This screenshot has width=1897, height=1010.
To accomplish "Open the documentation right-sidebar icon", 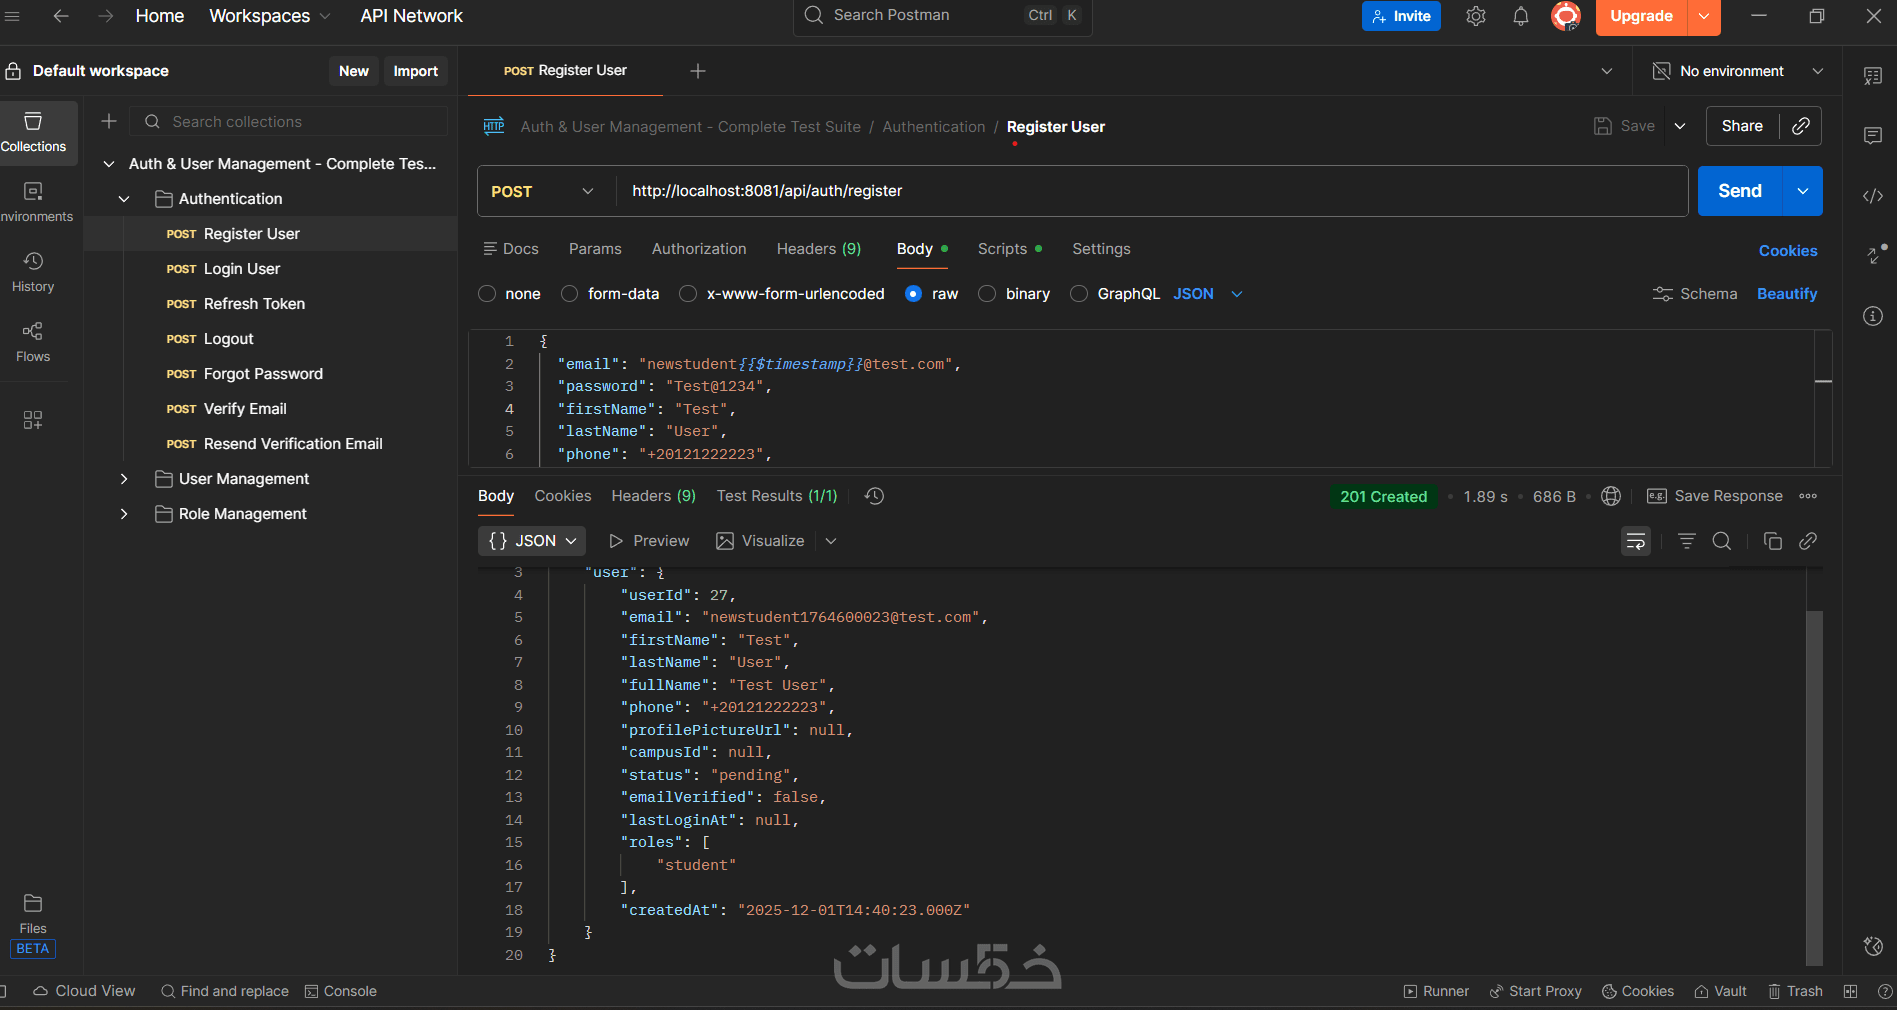I will tap(1873, 76).
